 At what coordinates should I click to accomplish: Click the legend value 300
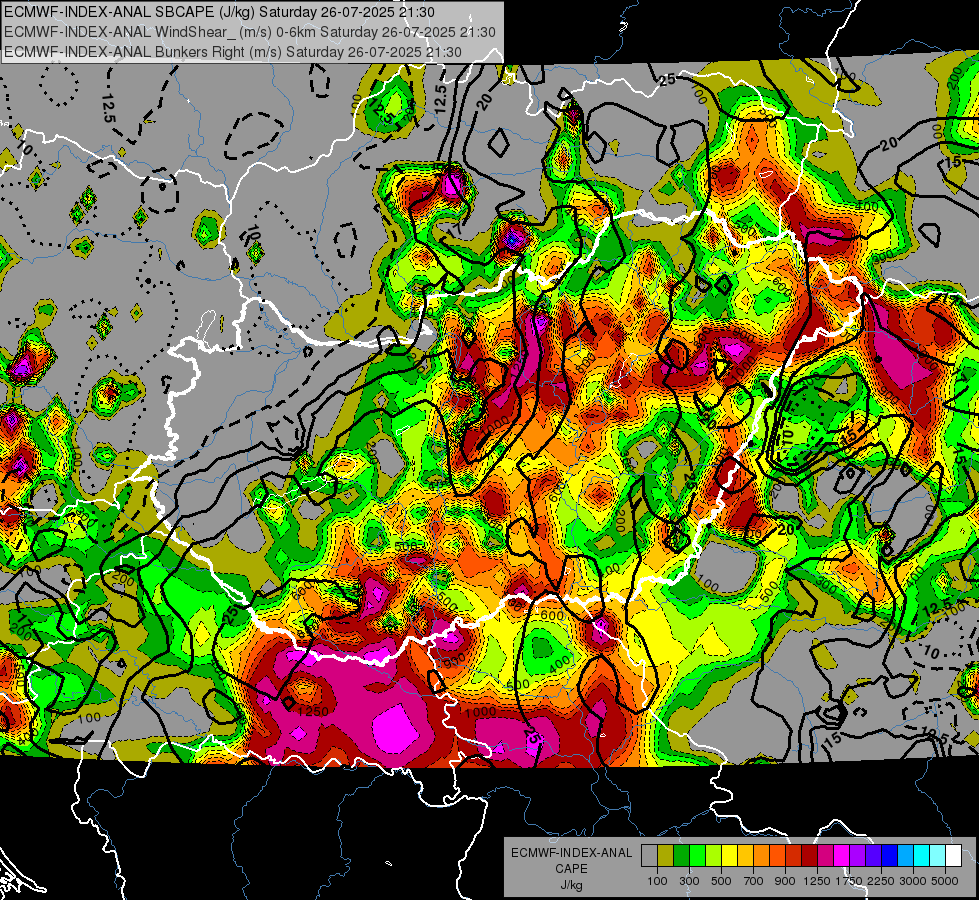click(x=689, y=881)
